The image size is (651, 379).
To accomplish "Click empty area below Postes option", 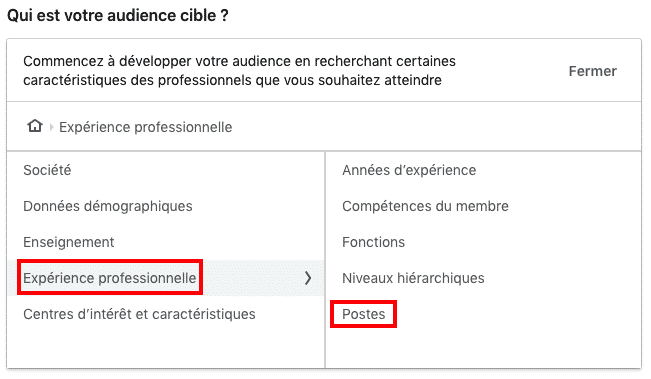I will [483, 349].
